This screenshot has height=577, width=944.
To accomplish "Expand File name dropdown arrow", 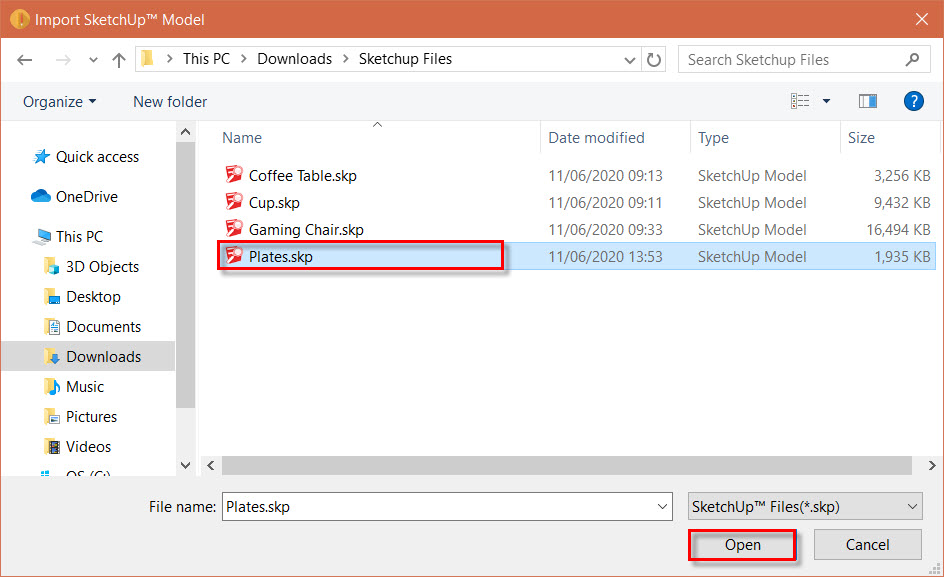I will pyautogui.click(x=662, y=507).
